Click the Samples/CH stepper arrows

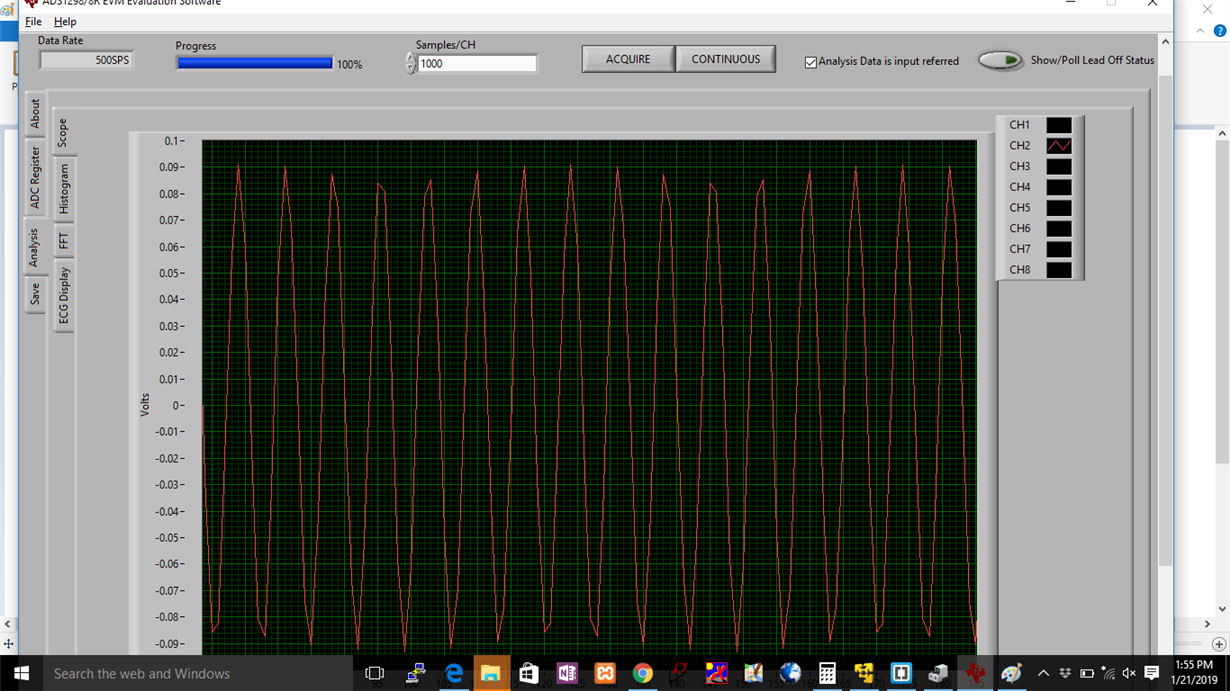[410, 64]
